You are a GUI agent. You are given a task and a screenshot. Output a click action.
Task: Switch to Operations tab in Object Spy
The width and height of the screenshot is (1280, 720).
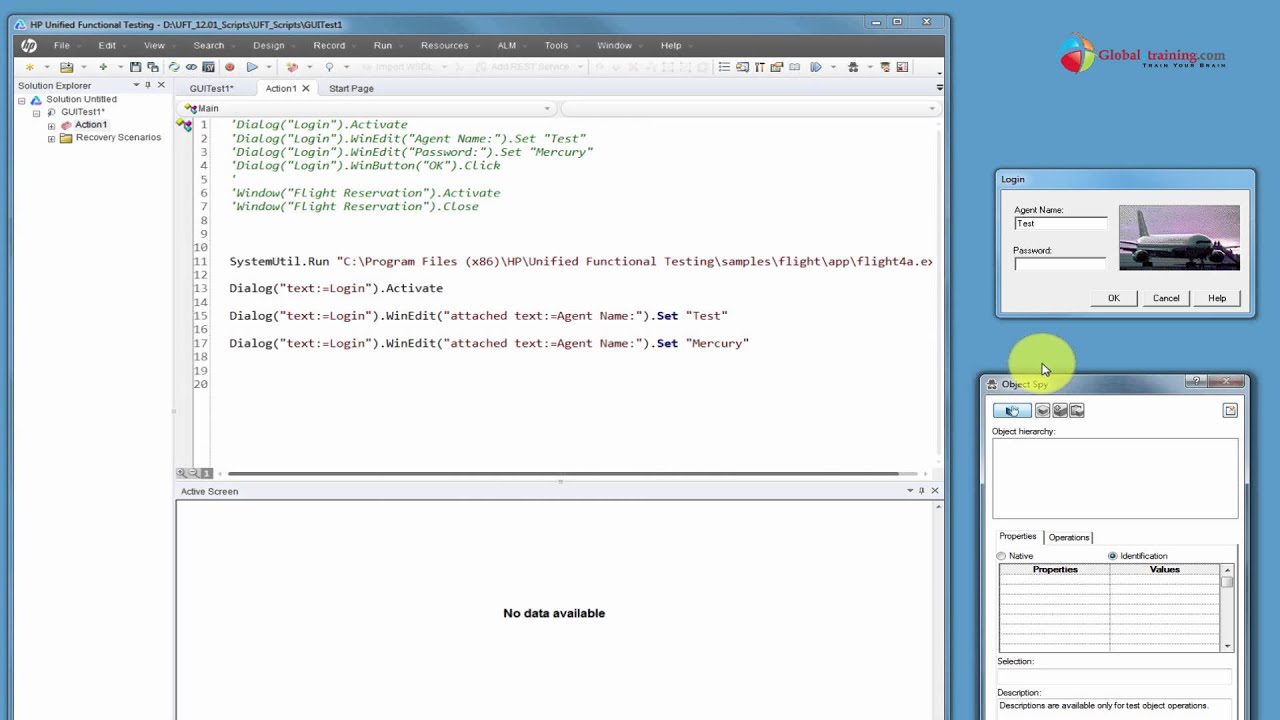point(1068,537)
